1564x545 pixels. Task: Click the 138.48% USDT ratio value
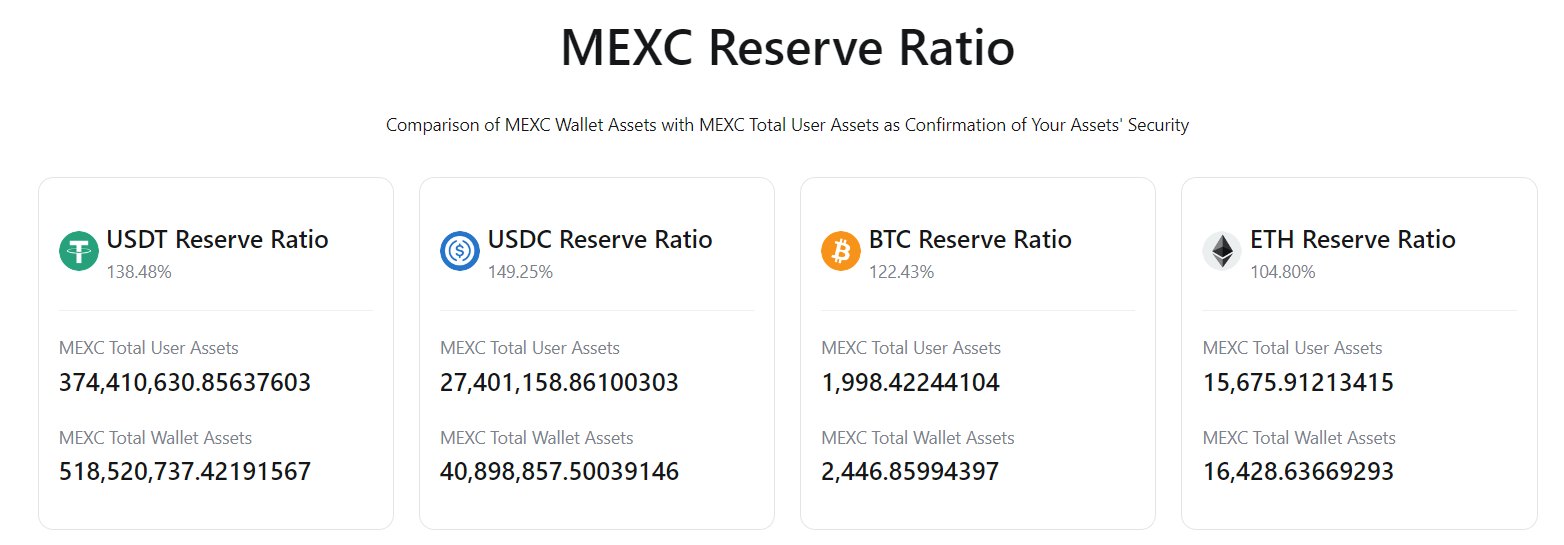[x=139, y=272]
